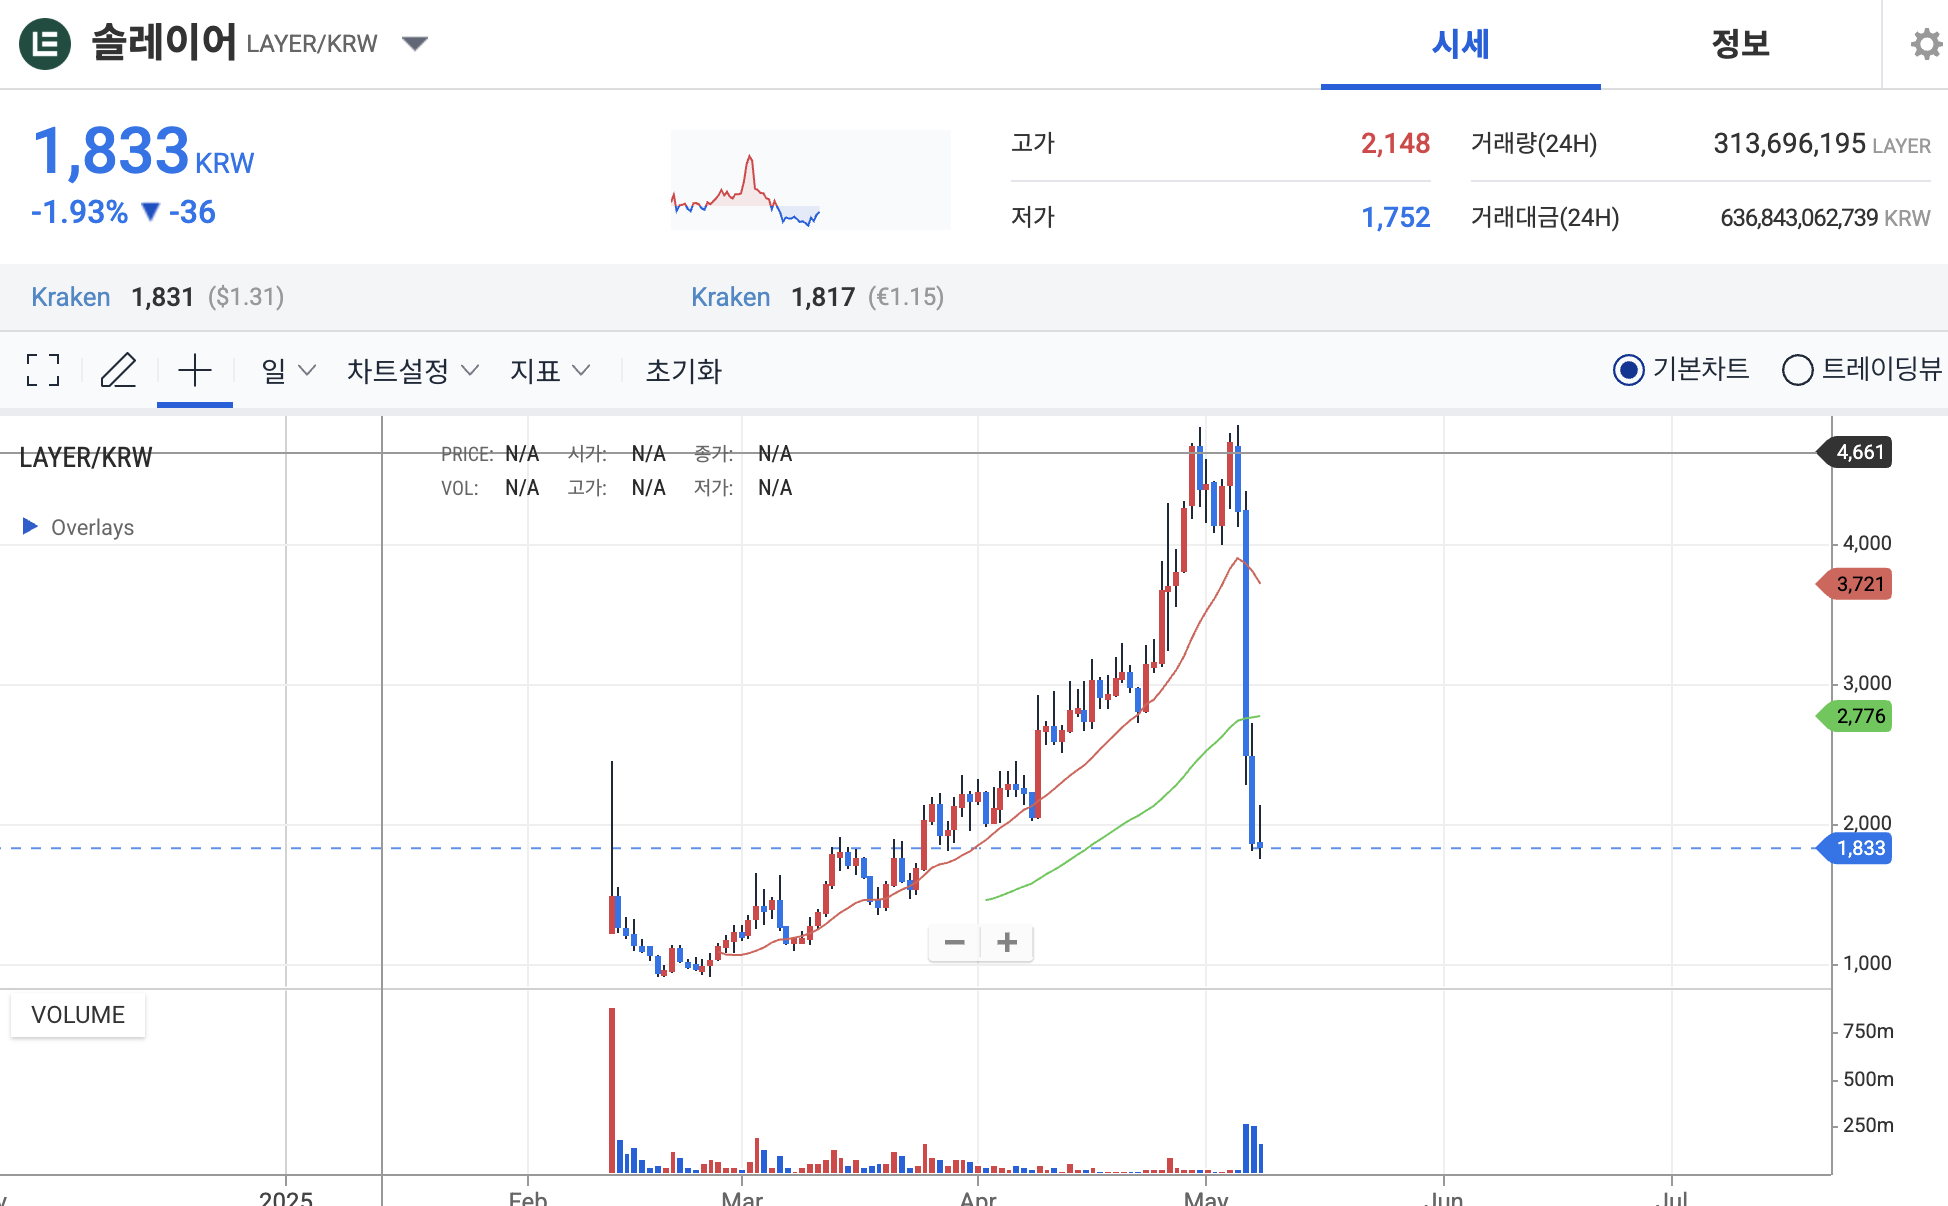Image resolution: width=1948 pixels, height=1206 pixels.
Task: Open the 일 timeframe dropdown
Action: 285,370
